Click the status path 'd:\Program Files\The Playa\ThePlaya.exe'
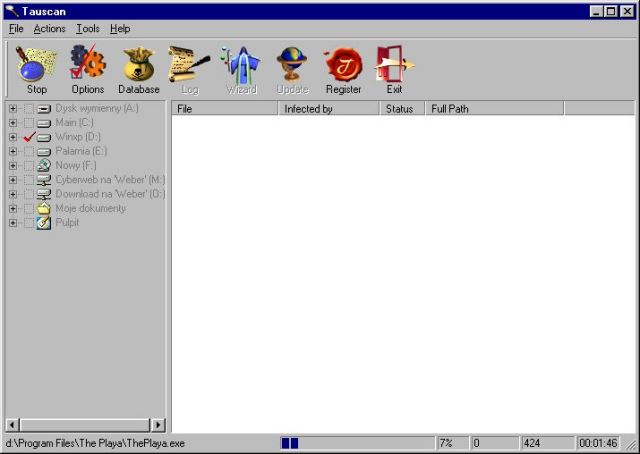 click(x=95, y=443)
